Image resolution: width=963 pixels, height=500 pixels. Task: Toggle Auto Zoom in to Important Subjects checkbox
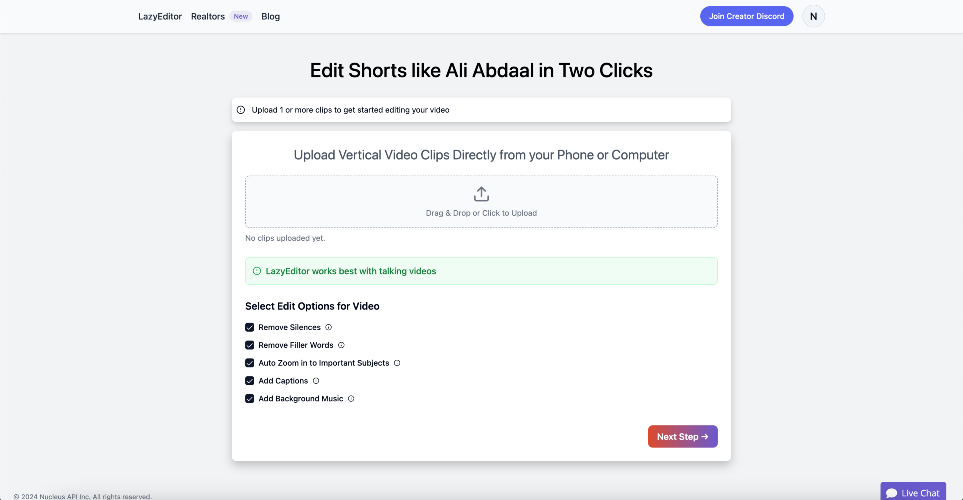click(x=249, y=363)
